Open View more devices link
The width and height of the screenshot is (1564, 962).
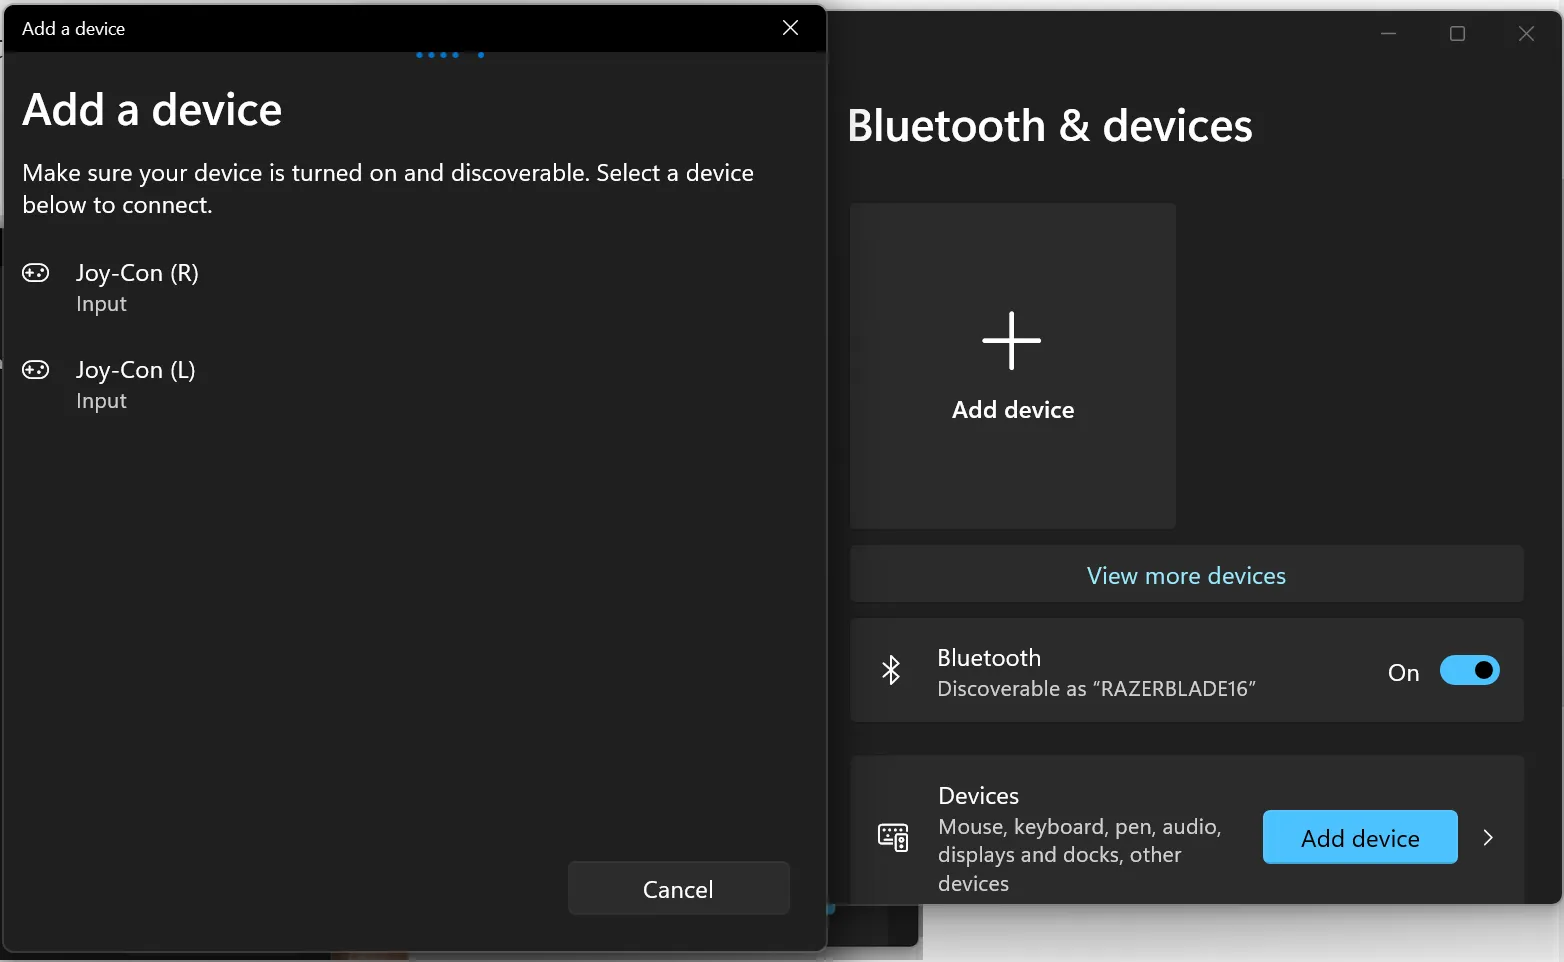coord(1186,575)
